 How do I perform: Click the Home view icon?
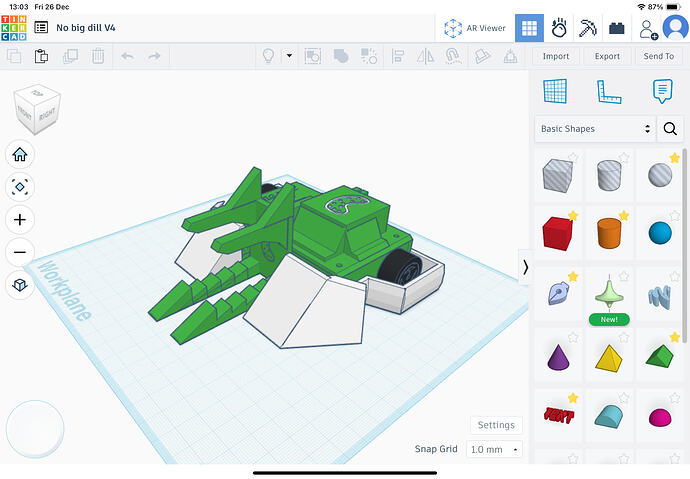pos(20,154)
